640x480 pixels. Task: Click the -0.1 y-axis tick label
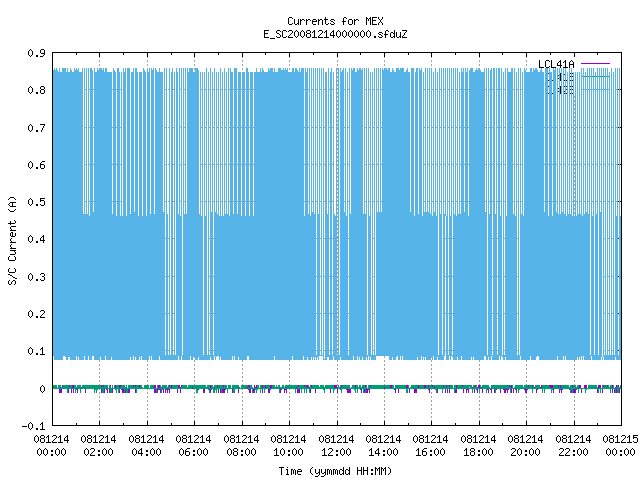tap(33, 426)
